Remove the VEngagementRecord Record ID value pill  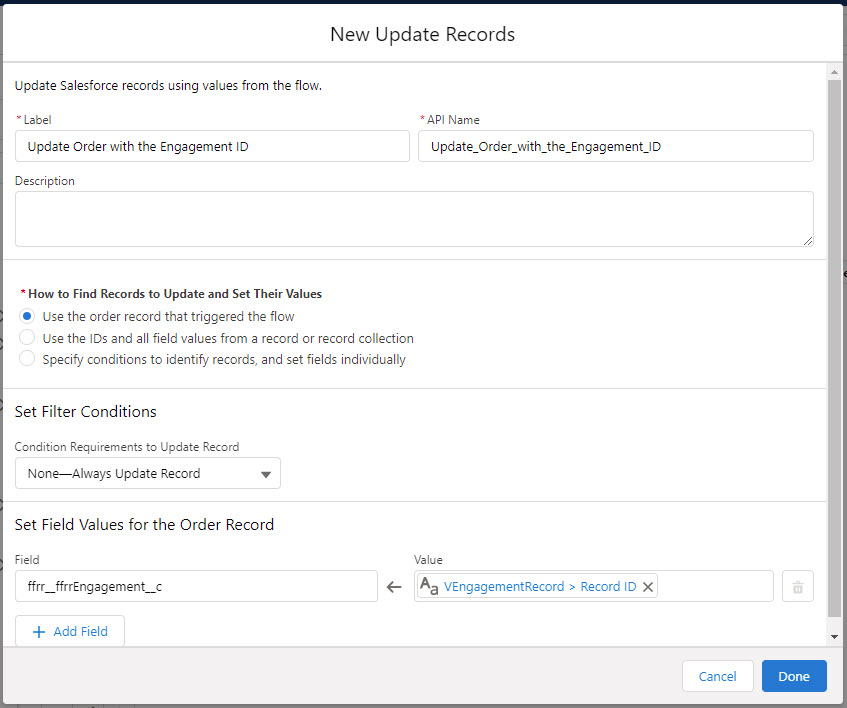[x=648, y=587]
